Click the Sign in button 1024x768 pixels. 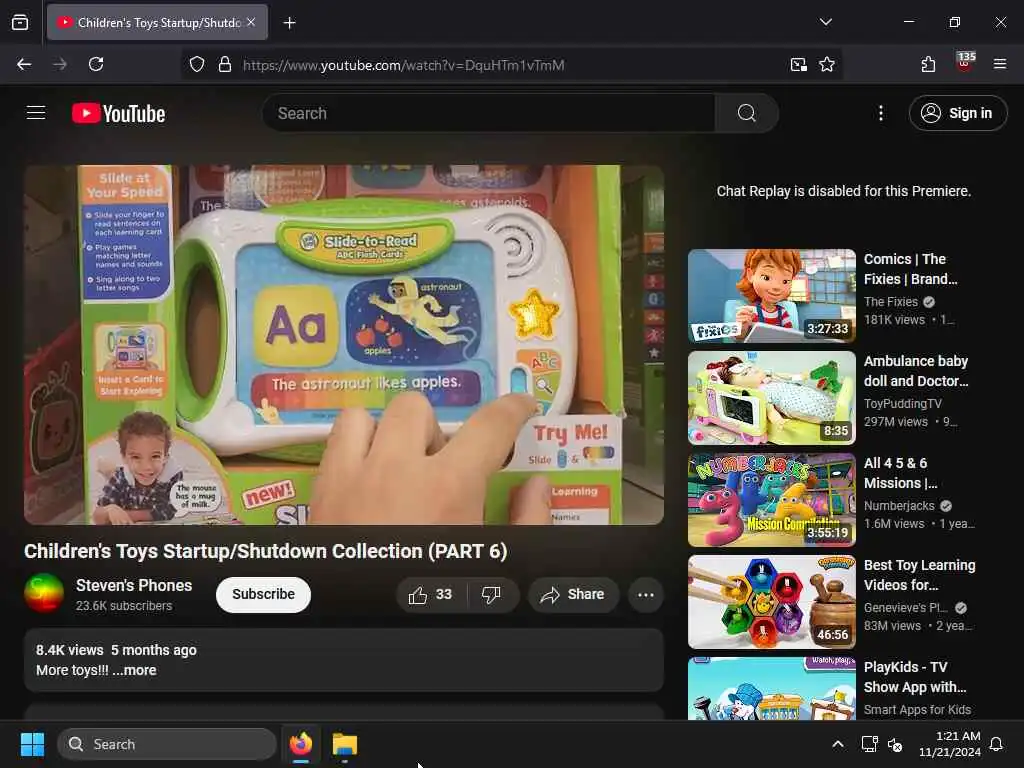957,114
